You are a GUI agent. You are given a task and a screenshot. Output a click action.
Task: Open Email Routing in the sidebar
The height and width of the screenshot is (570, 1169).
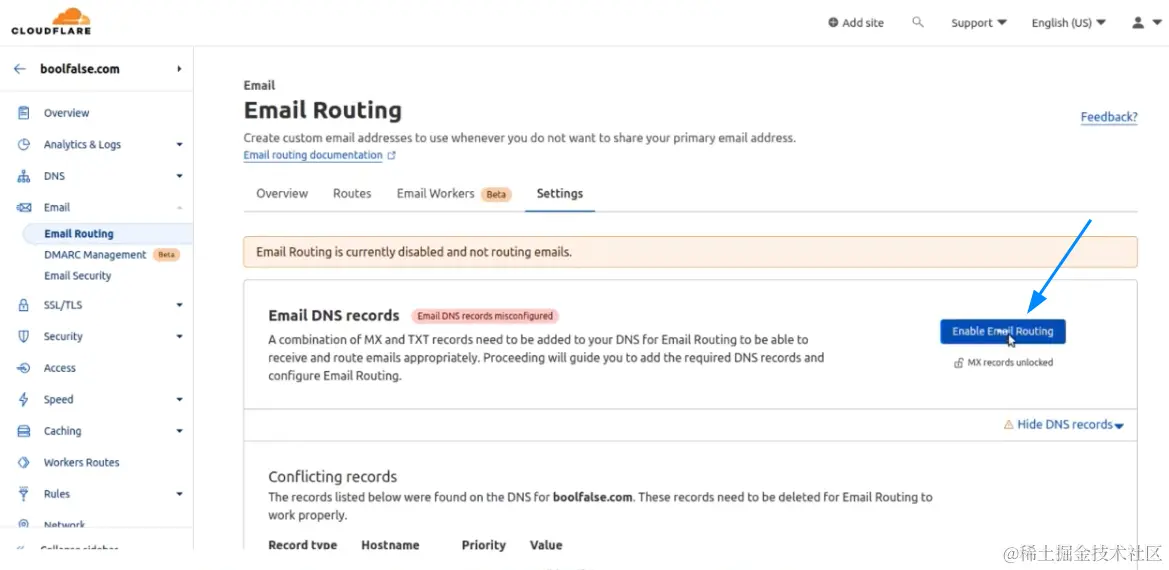79,234
